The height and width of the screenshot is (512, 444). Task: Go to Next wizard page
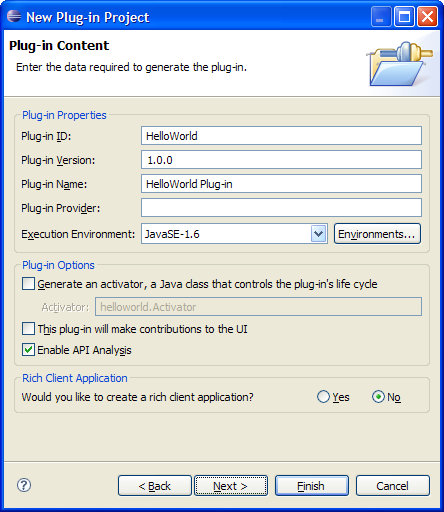(231, 486)
